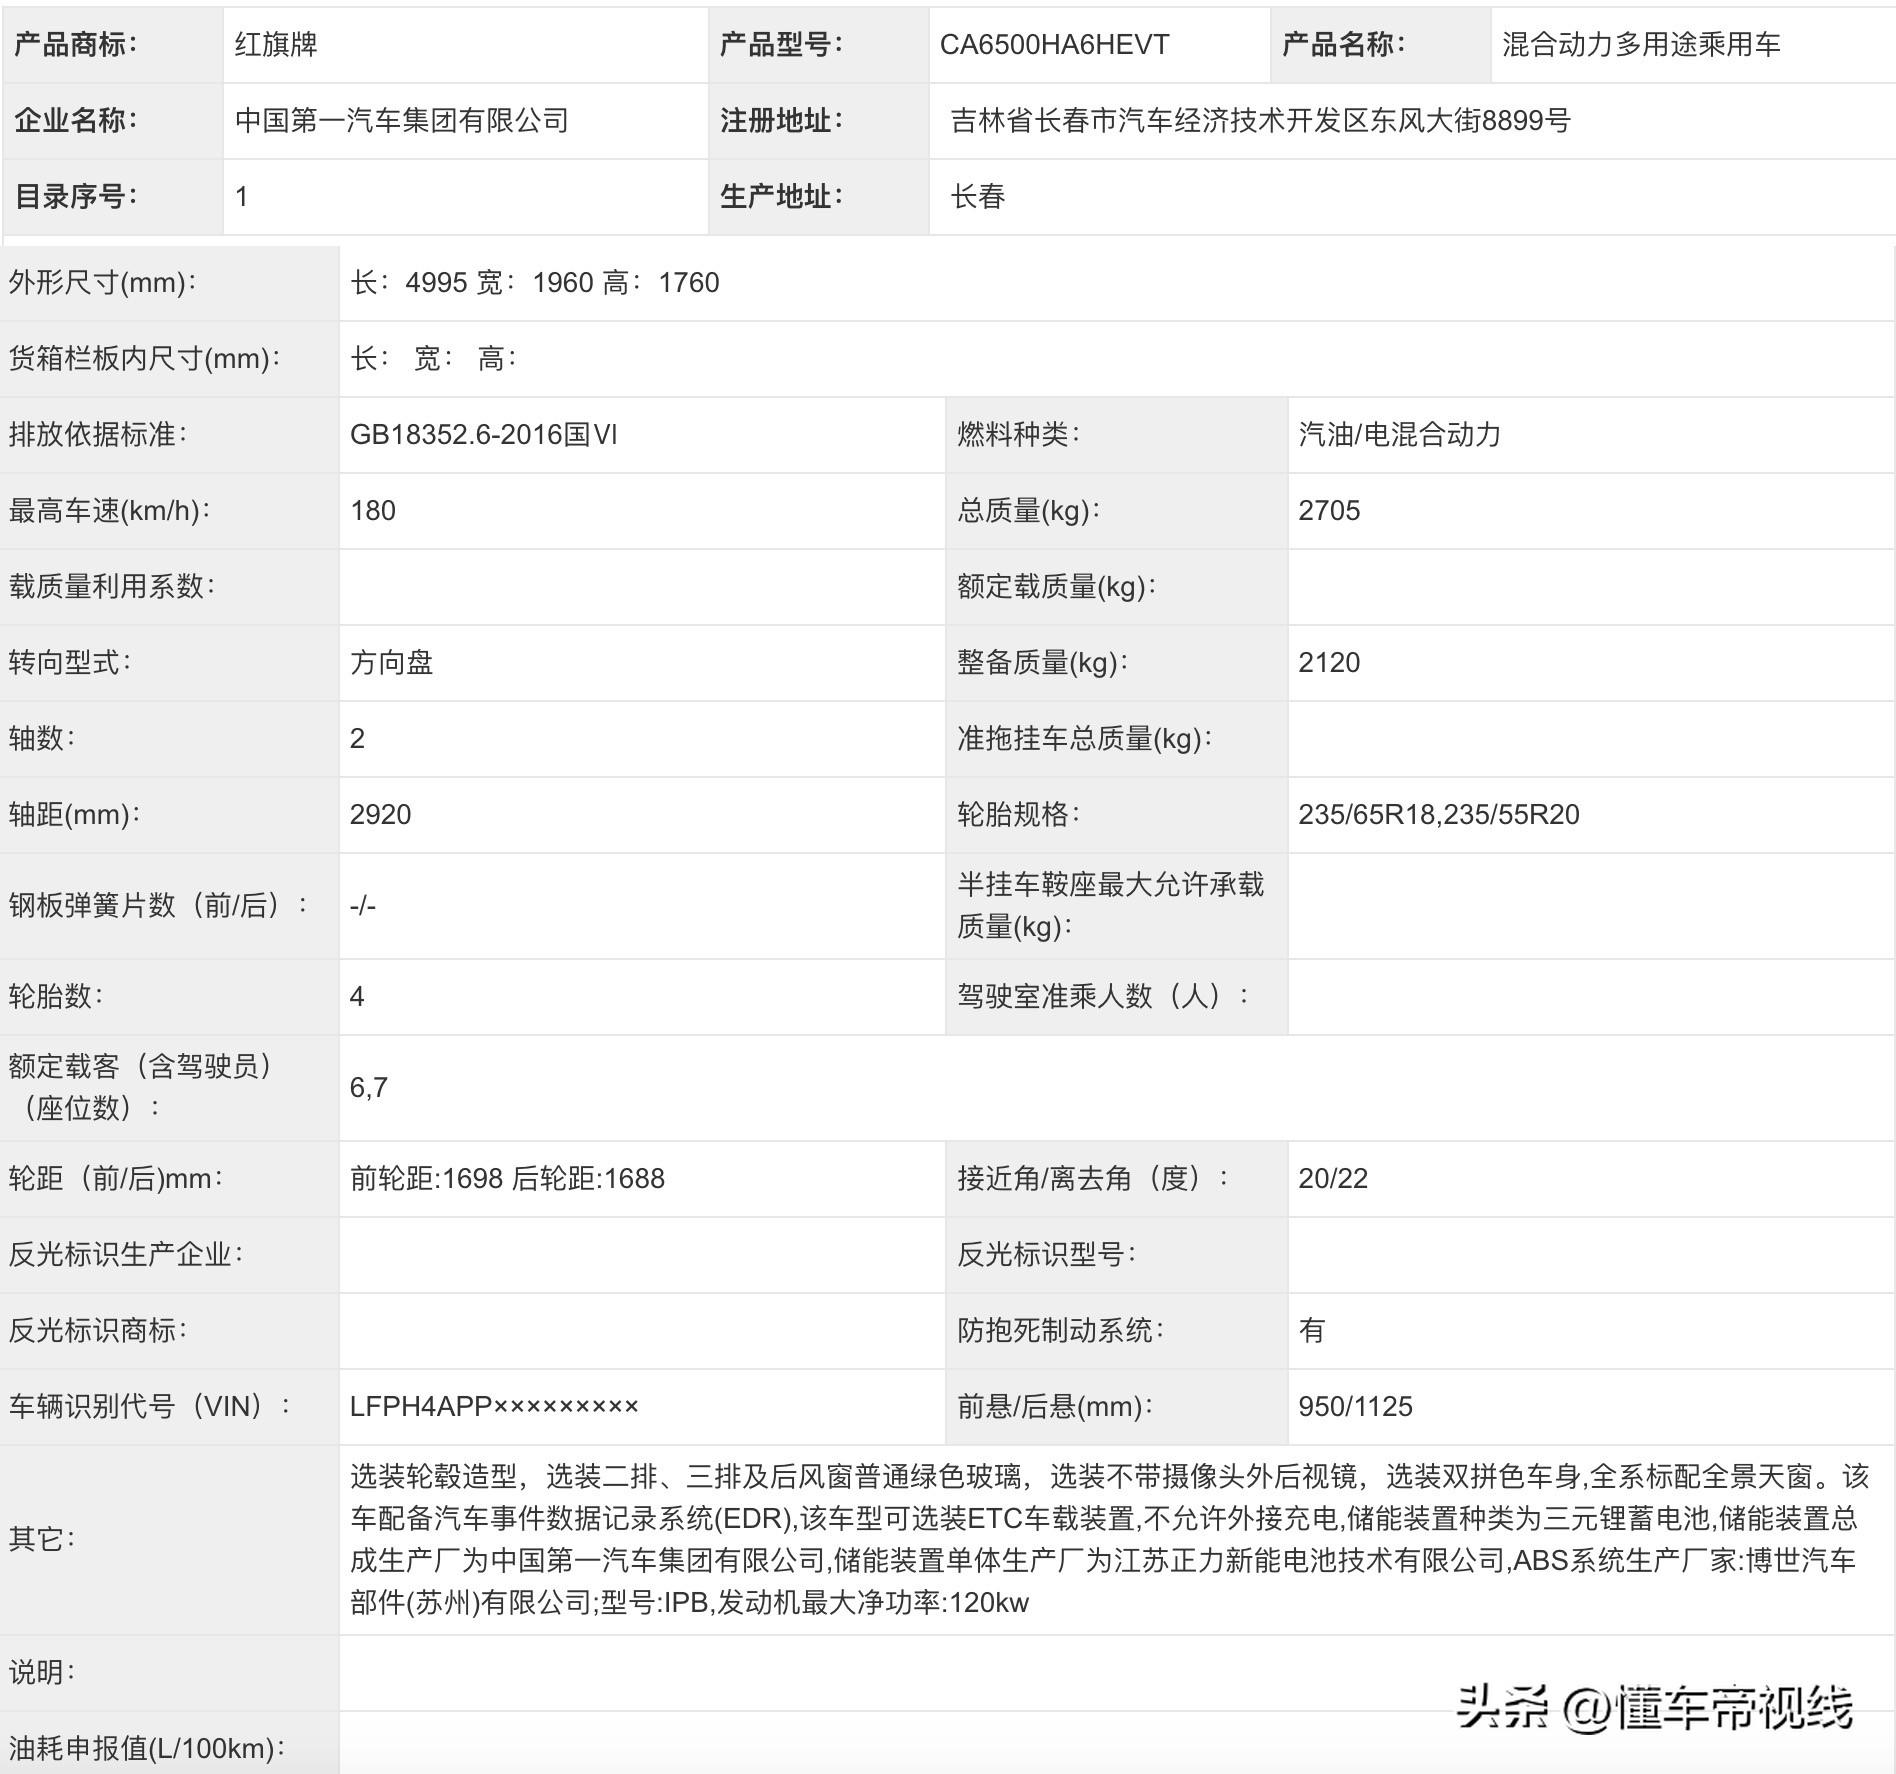Click the 说明 label

(x=42, y=1672)
